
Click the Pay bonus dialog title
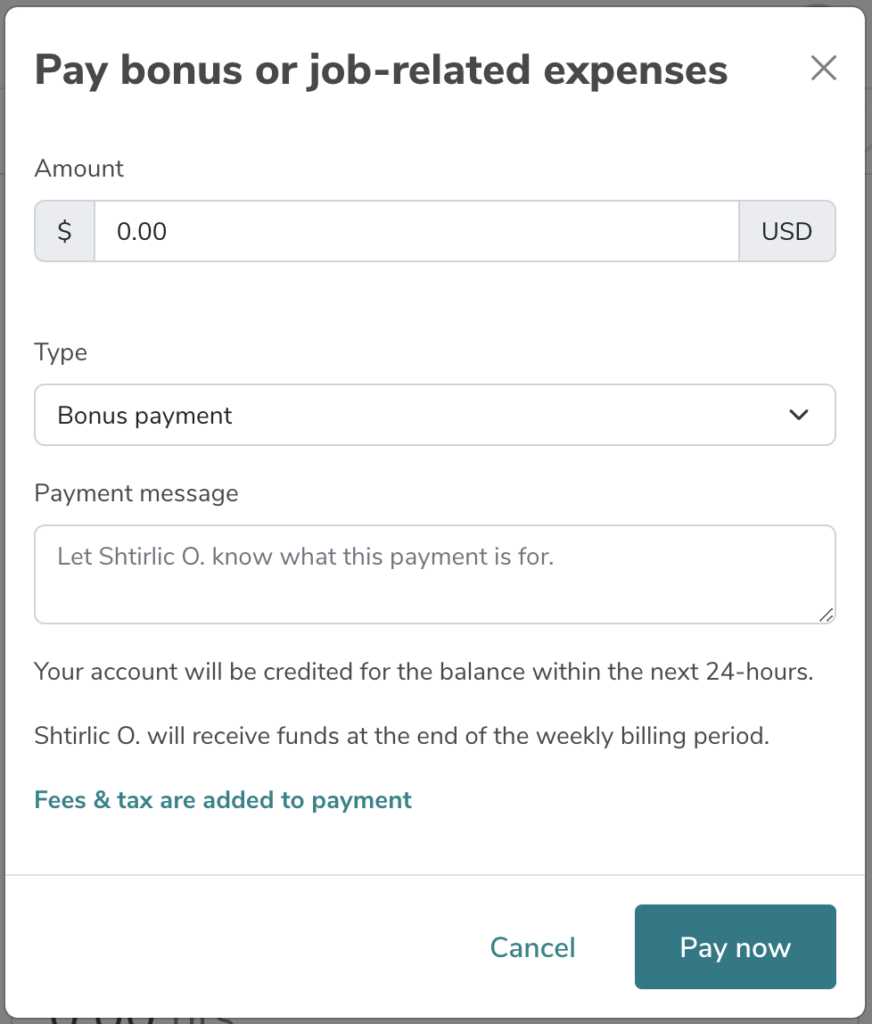tap(381, 69)
